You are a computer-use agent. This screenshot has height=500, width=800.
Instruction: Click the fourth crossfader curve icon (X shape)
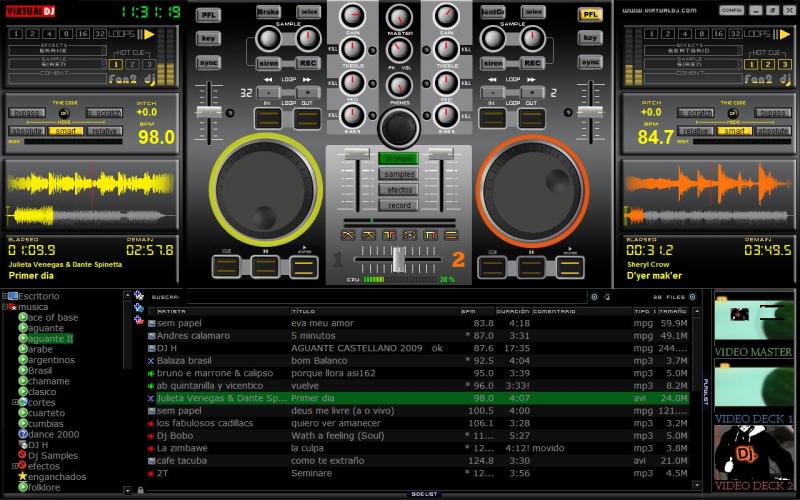410,235
